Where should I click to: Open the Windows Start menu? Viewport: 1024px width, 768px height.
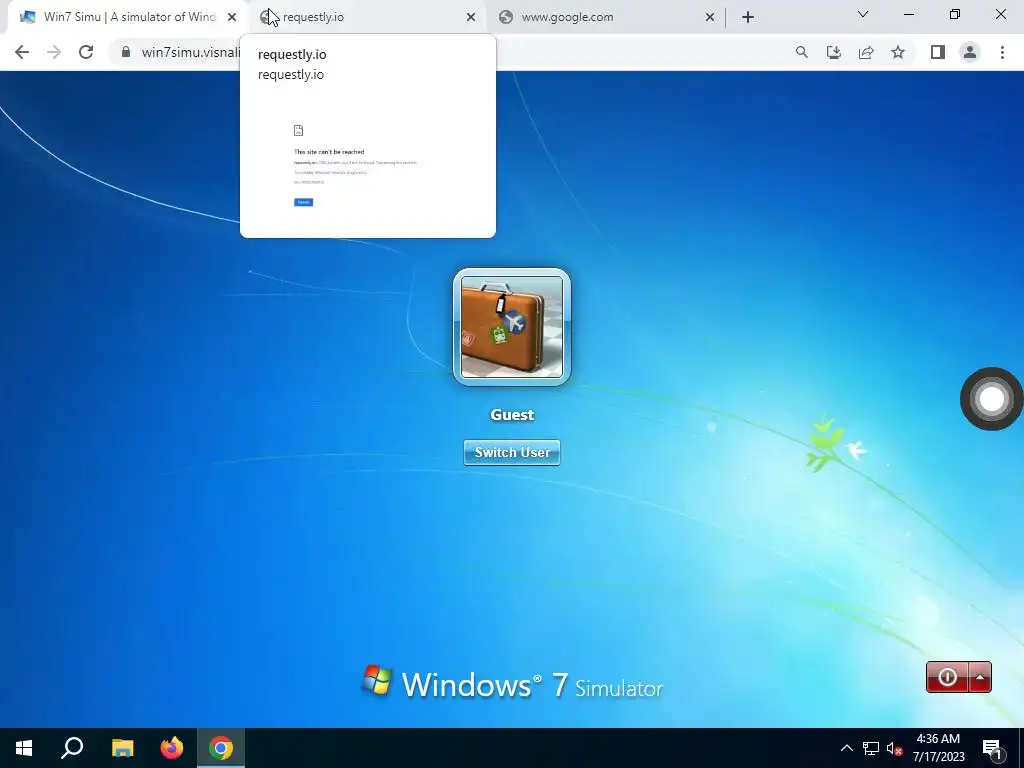pos(24,748)
